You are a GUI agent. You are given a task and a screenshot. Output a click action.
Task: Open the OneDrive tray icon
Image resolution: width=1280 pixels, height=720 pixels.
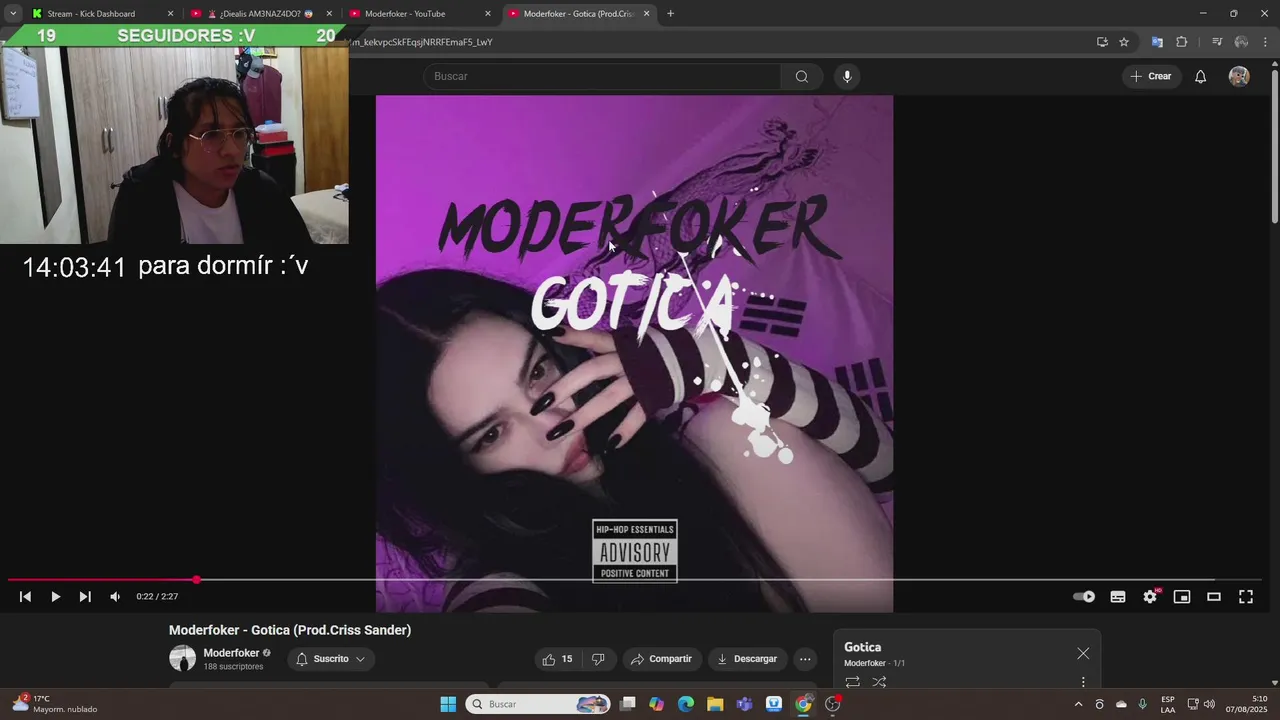coord(1121,704)
